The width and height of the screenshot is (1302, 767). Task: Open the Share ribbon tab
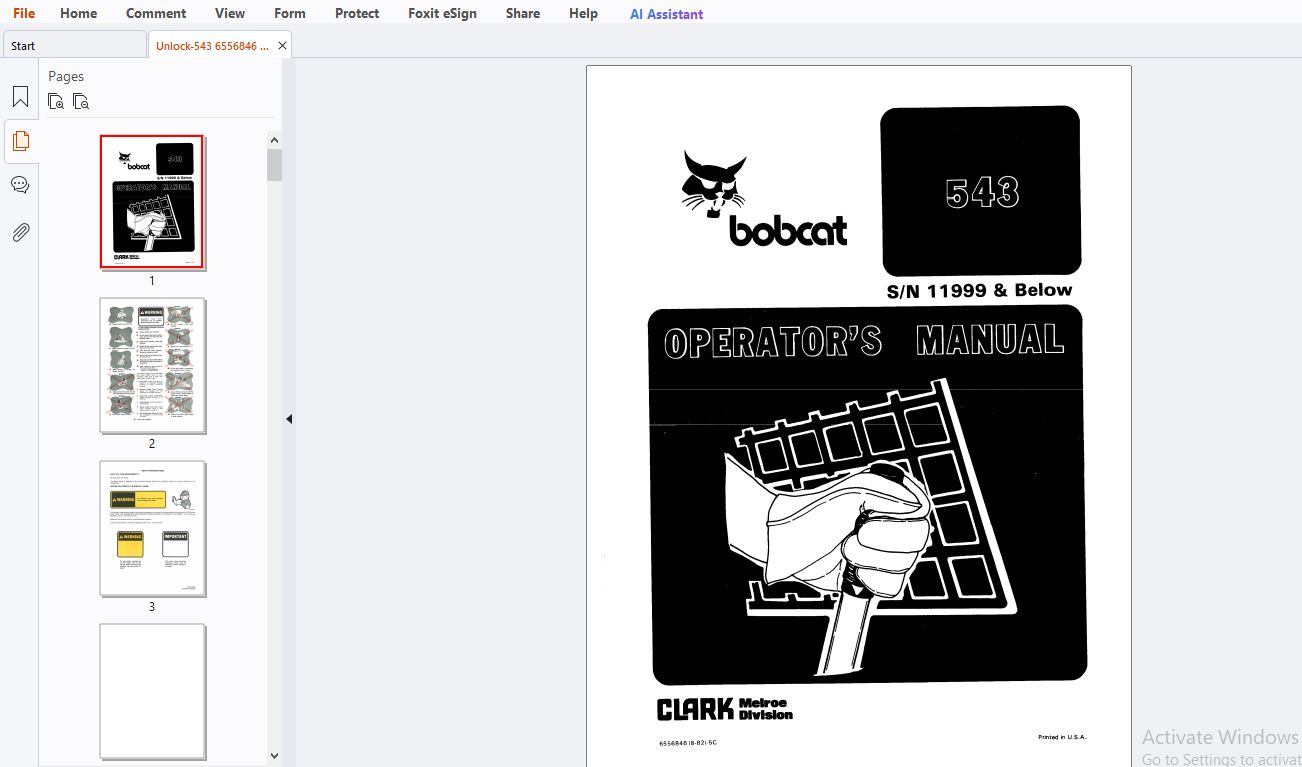[523, 13]
